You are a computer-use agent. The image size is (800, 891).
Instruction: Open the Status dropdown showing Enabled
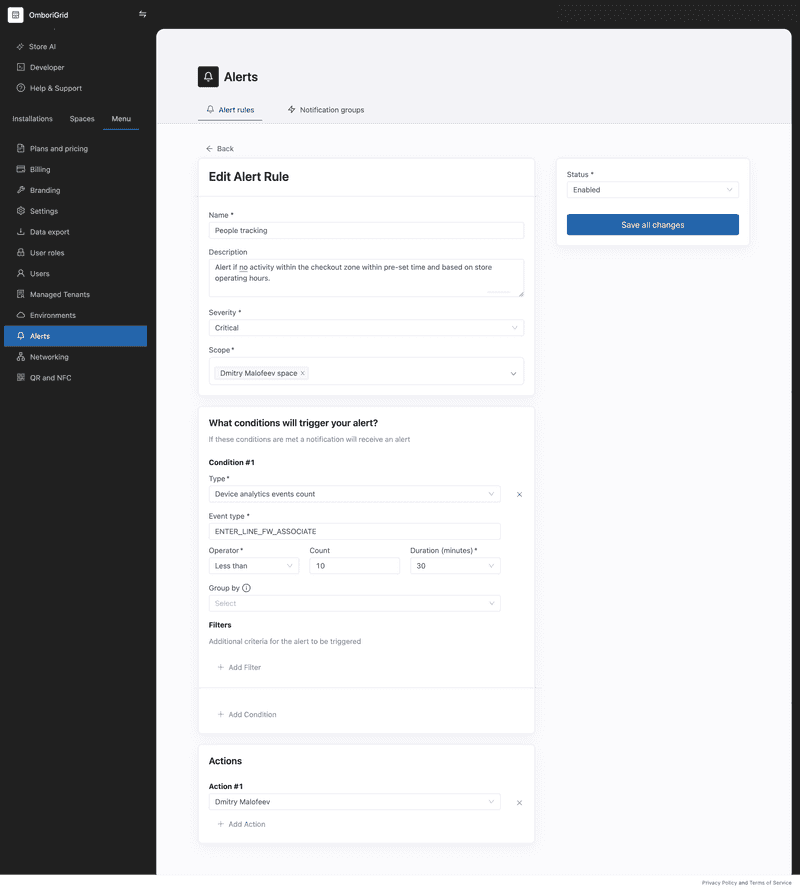[x=652, y=189]
